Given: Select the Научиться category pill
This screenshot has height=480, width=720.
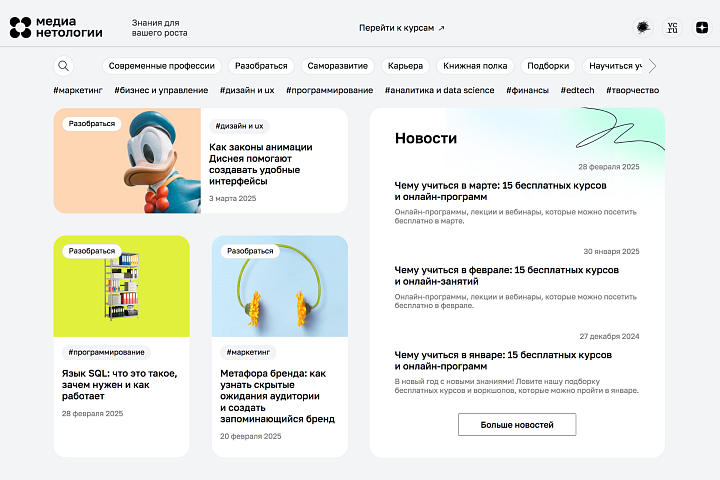Looking at the screenshot, I should 613,66.
